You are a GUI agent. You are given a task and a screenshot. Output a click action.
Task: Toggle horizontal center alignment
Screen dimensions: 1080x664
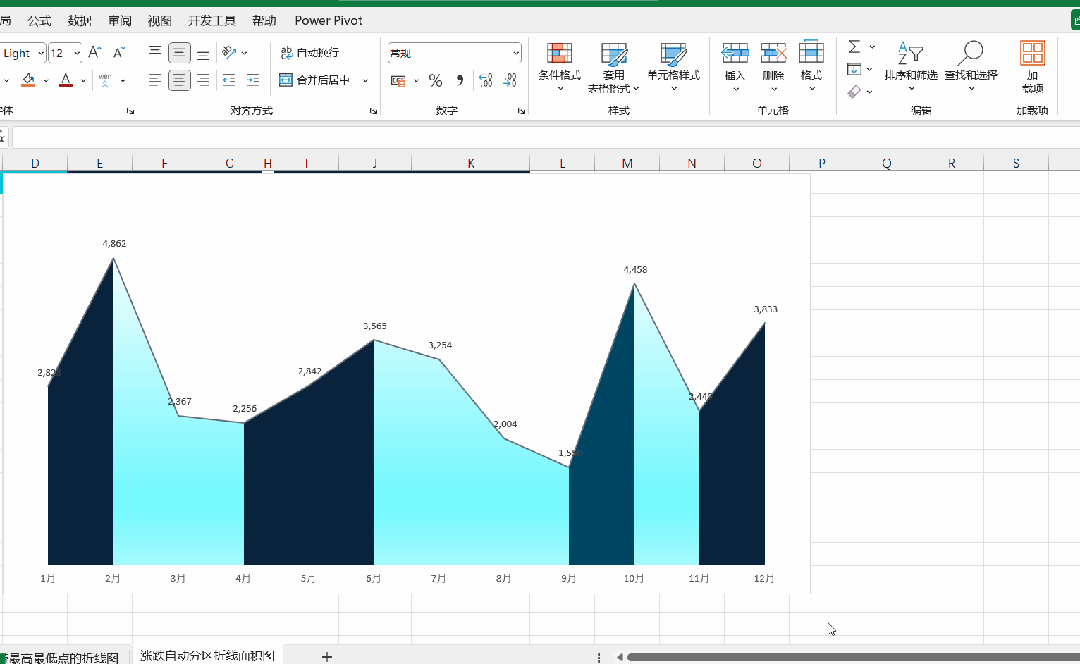(x=179, y=81)
